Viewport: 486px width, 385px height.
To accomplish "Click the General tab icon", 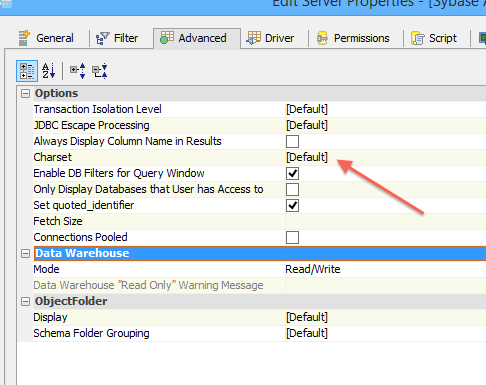I will 24,38.
